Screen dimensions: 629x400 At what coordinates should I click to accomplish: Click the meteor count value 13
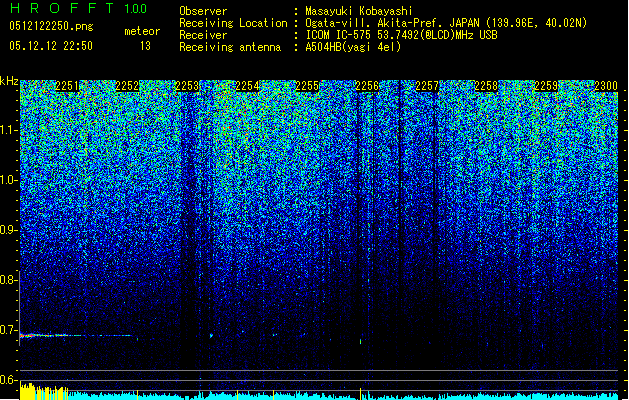click(x=145, y=46)
